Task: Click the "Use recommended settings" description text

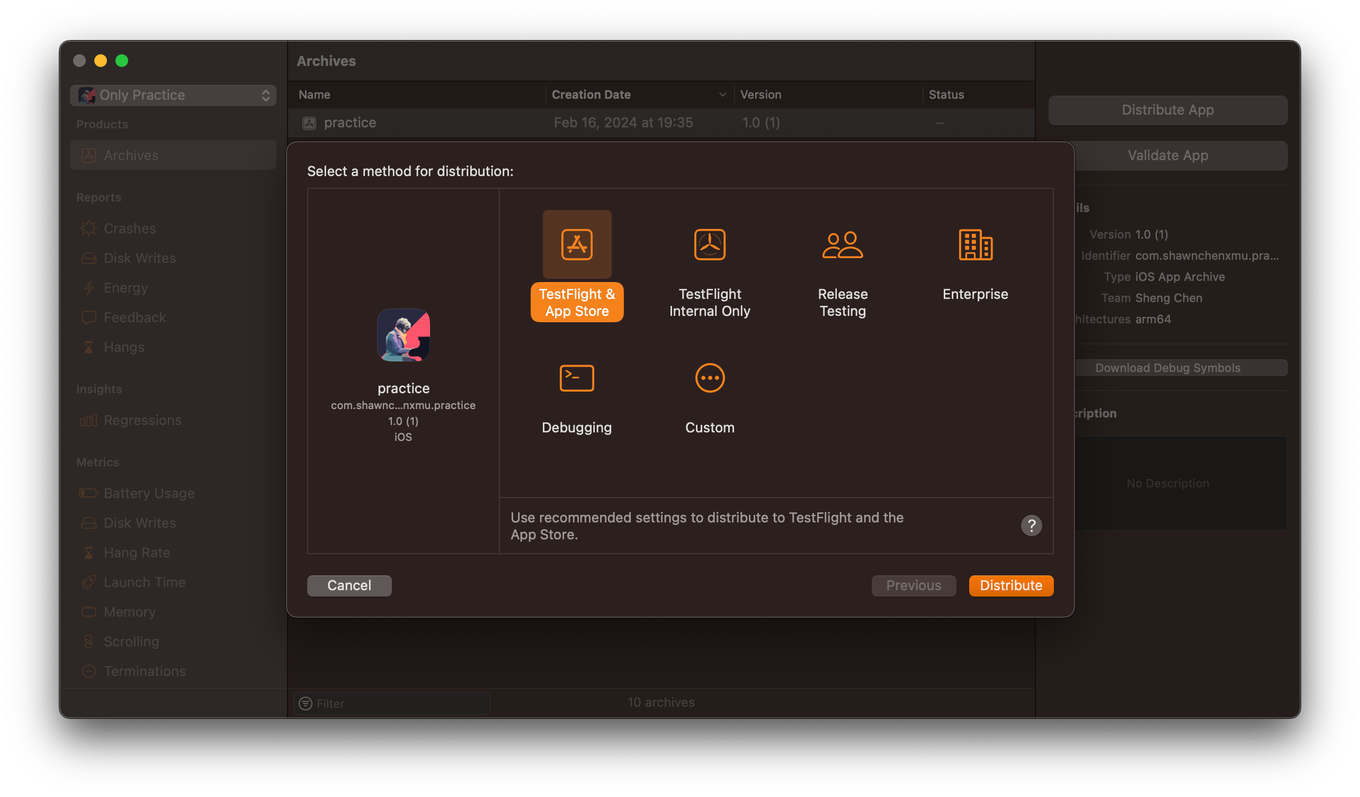Action: (x=707, y=526)
